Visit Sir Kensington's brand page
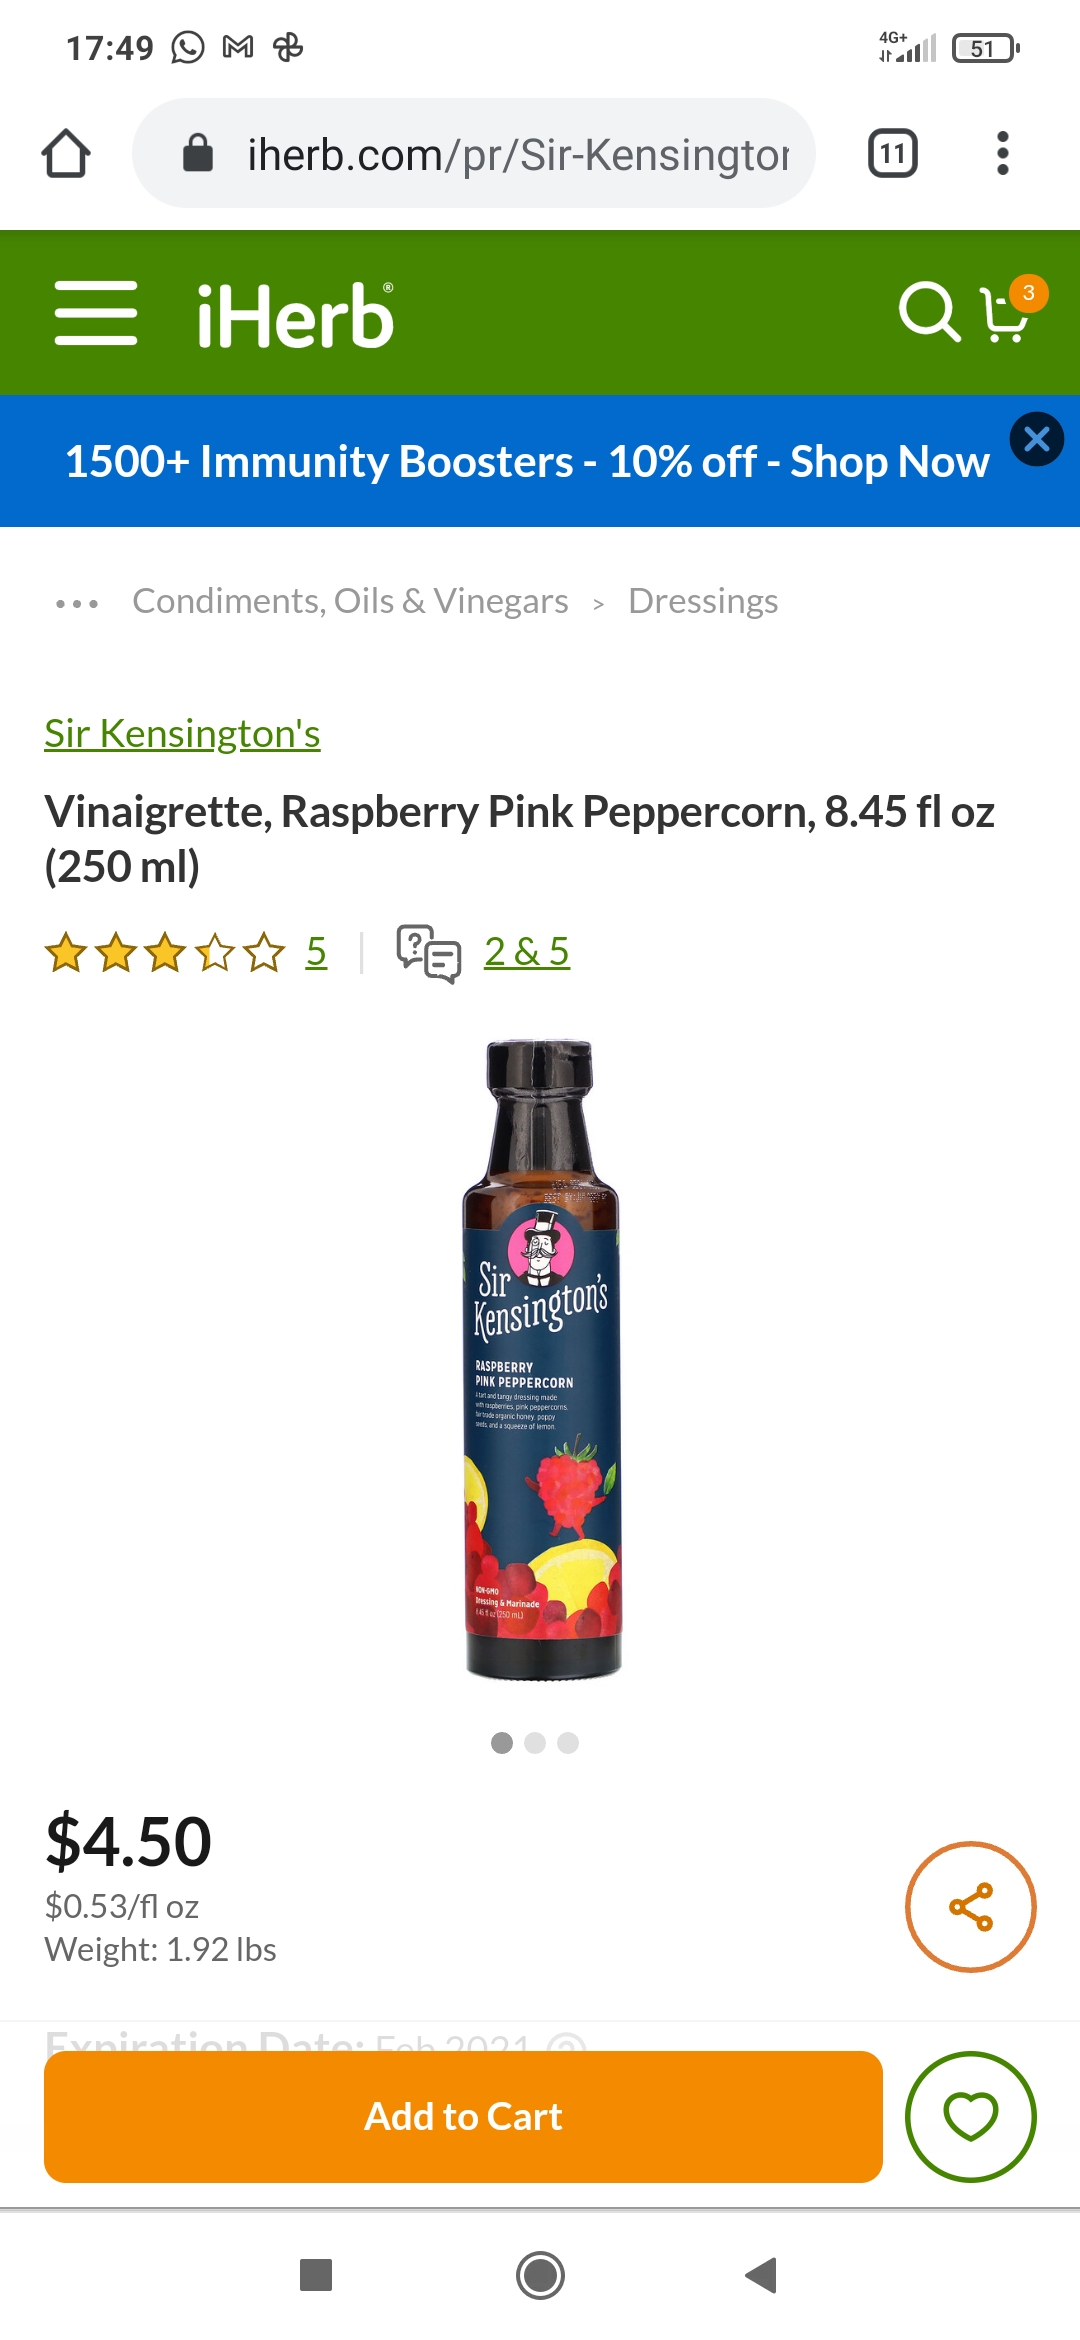1080x2340 pixels. 182,733
